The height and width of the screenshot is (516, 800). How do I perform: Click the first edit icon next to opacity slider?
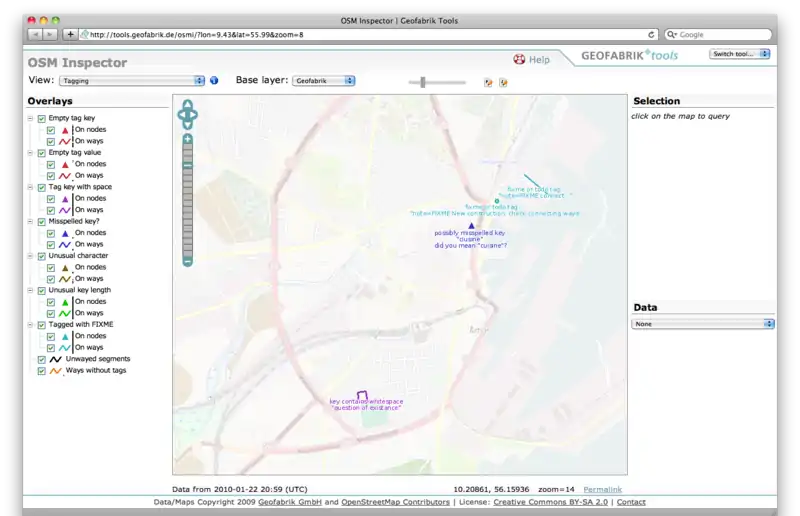click(x=488, y=82)
